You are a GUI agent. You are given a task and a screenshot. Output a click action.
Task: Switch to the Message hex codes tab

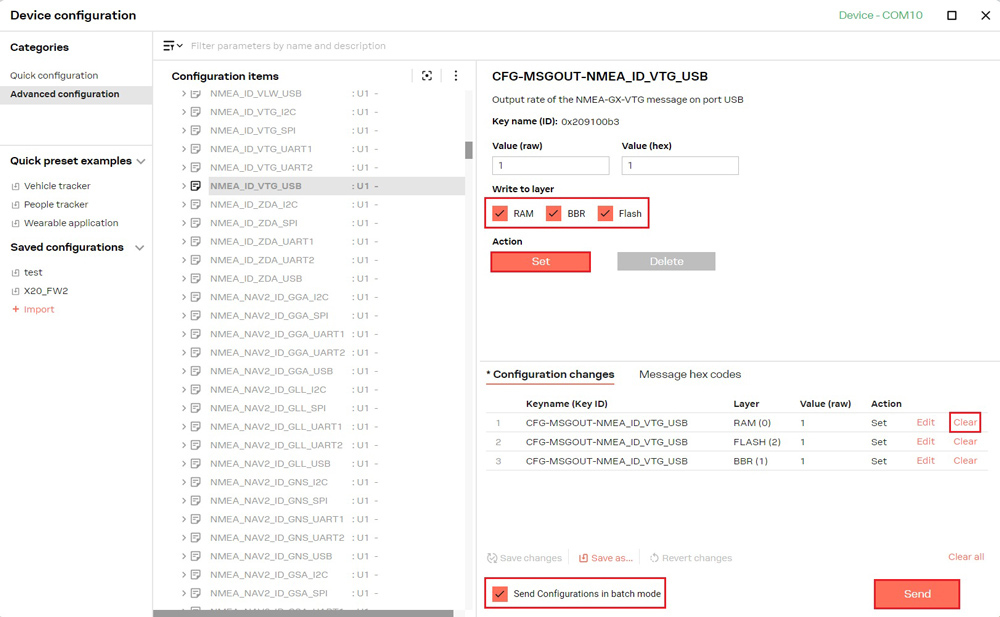tap(690, 375)
